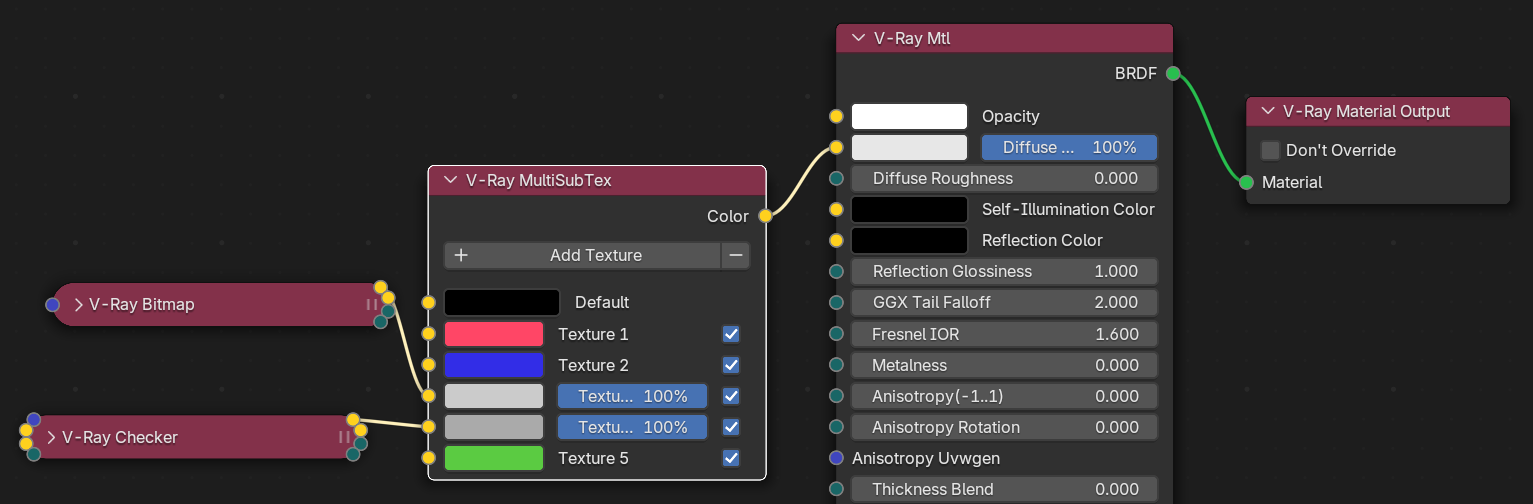Click the Anisotropy(-1..1) value field
Viewport: 1533px width, 504px height.
[1004, 396]
